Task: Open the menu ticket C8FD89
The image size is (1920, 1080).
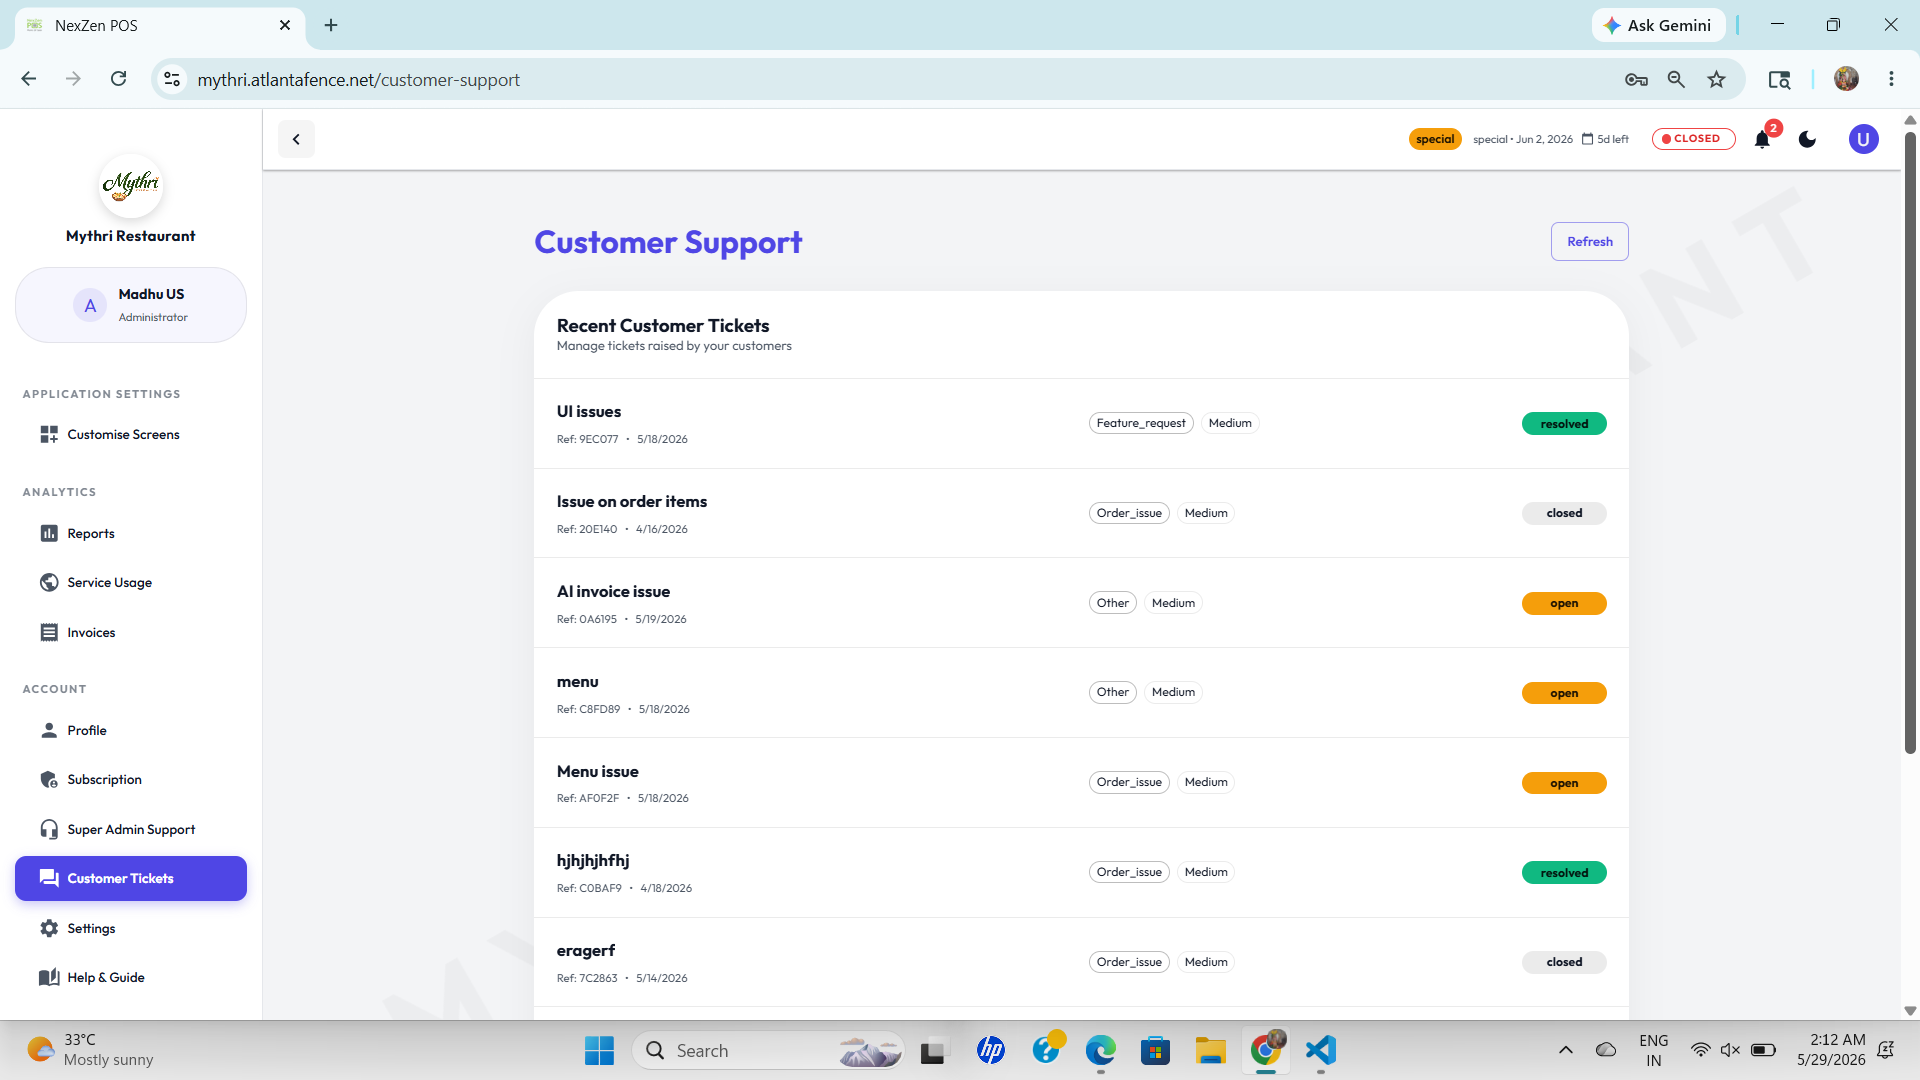Action: pos(1081,694)
